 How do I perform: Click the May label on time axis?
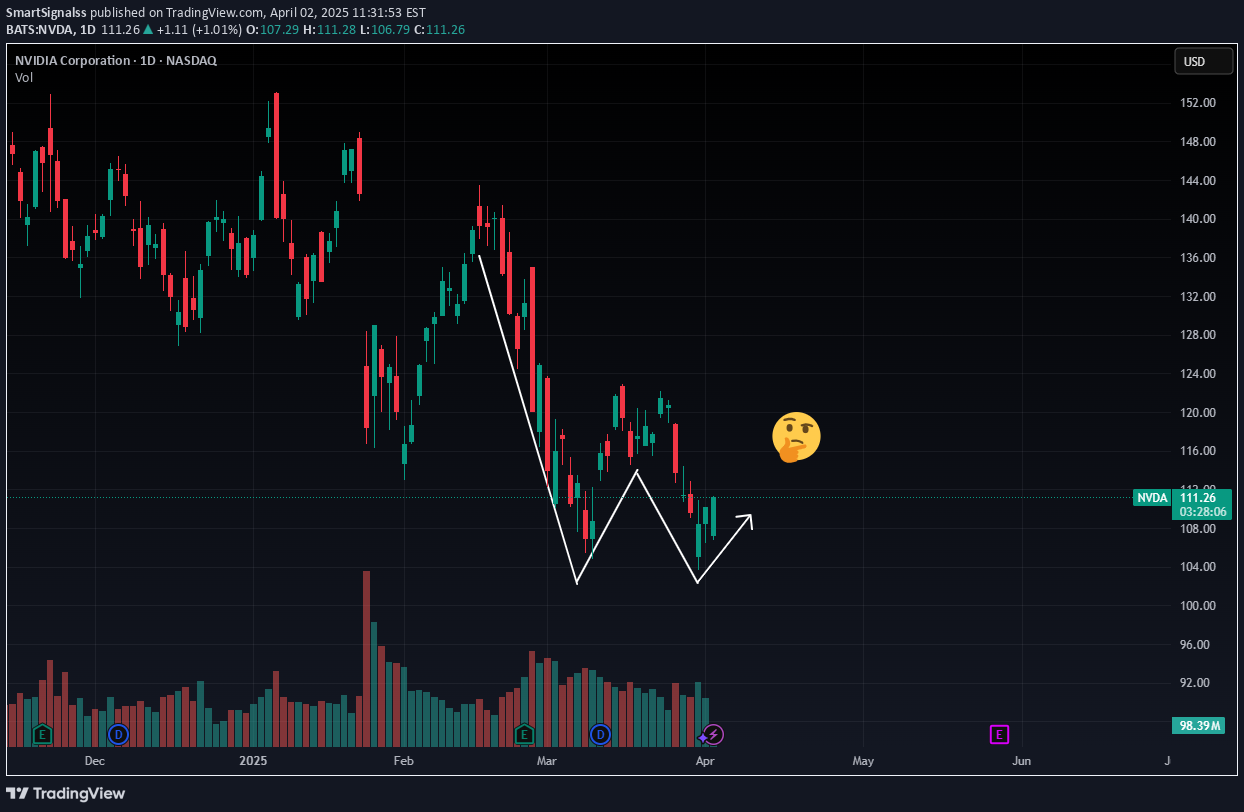coord(863,761)
